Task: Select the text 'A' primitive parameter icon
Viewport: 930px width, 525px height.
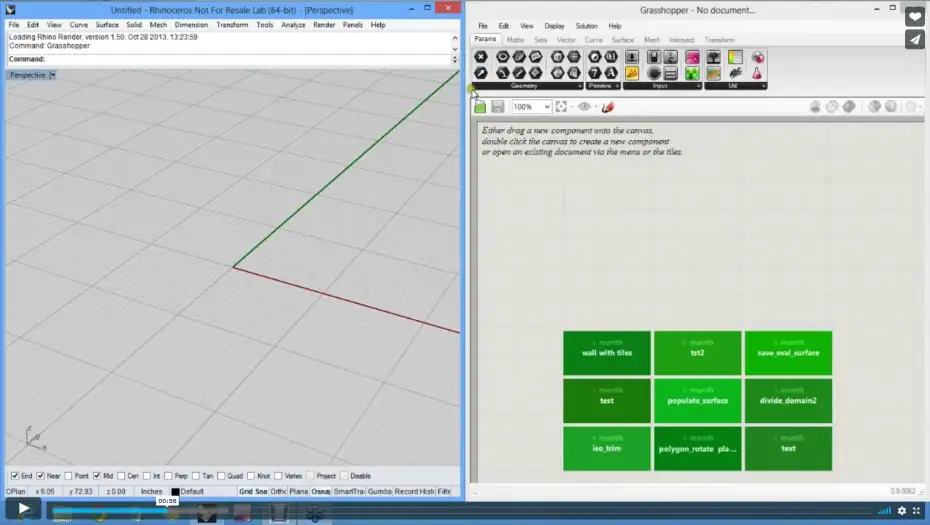Action: point(611,73)
